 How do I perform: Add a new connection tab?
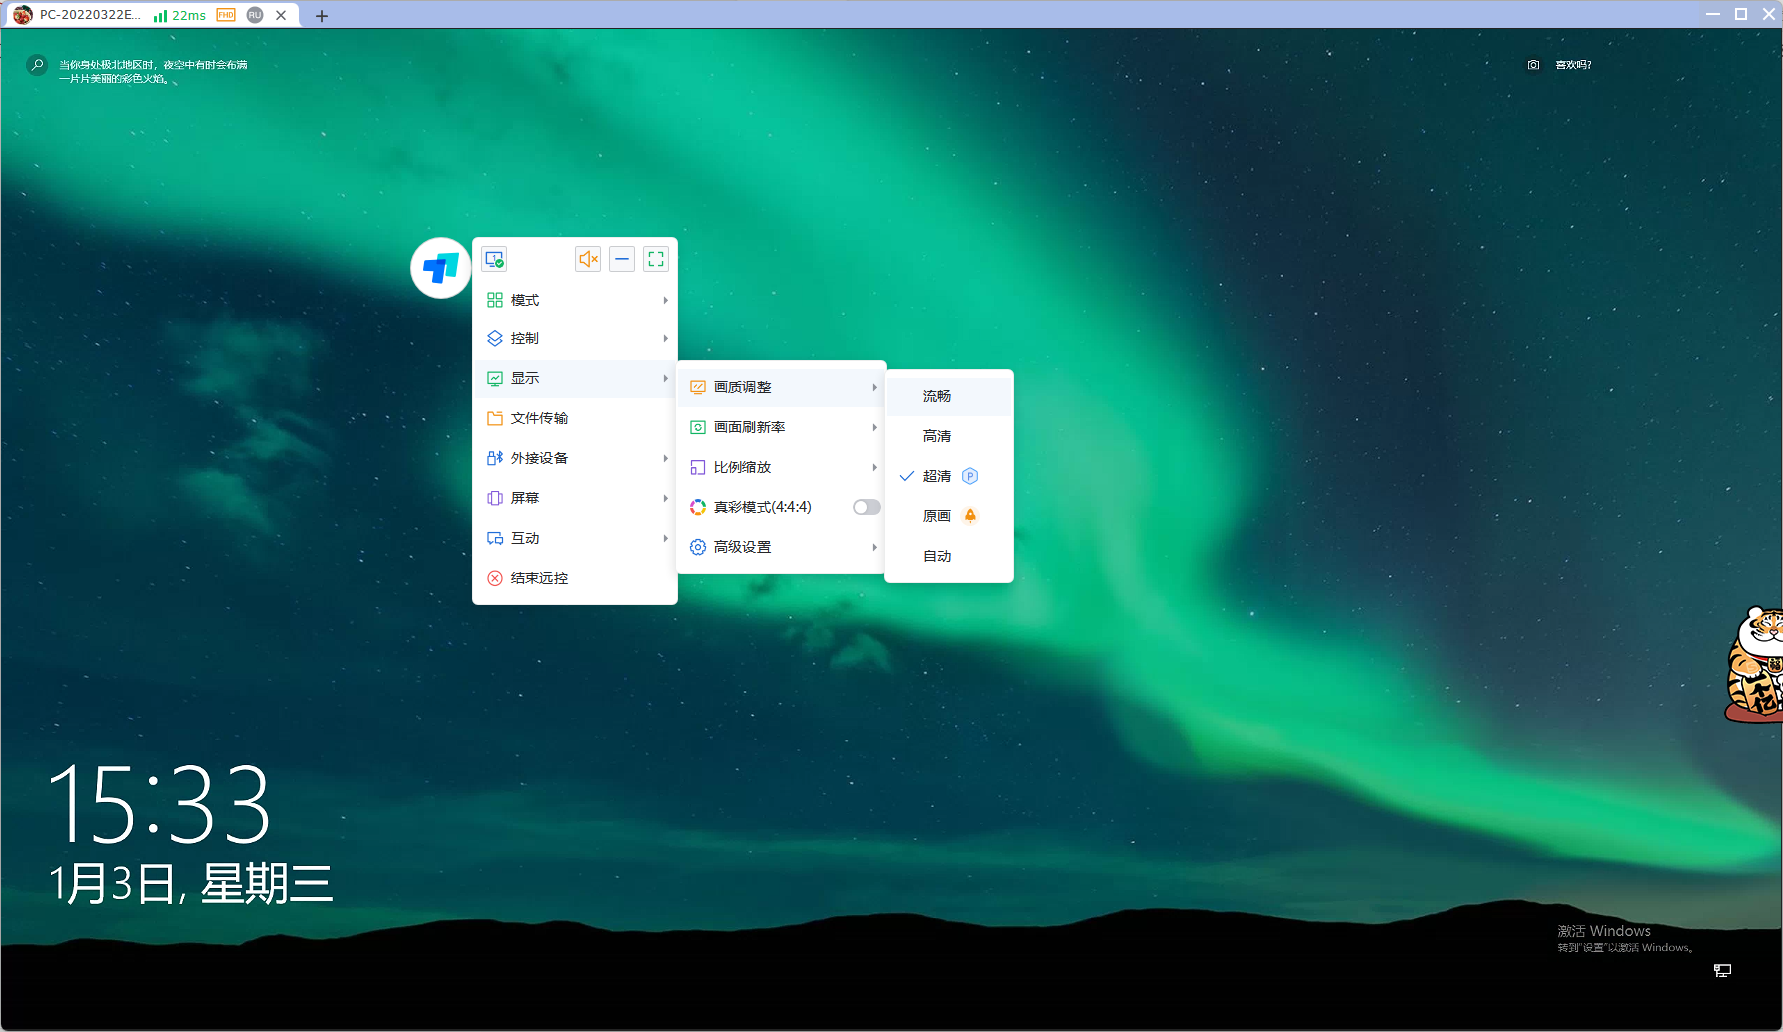click(x=321, y=16)
